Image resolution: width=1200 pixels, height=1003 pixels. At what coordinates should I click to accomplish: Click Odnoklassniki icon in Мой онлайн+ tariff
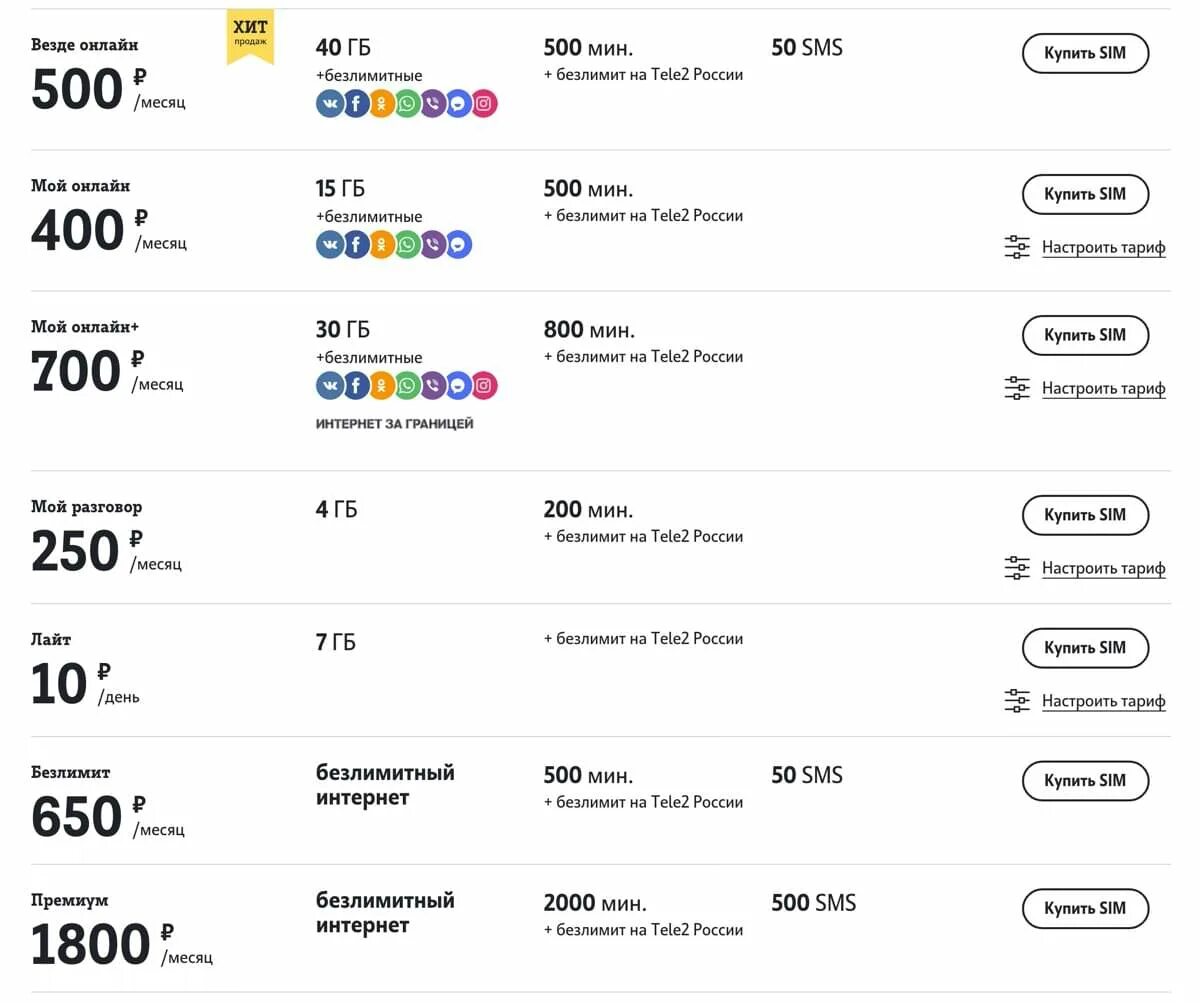coord(382,386)
